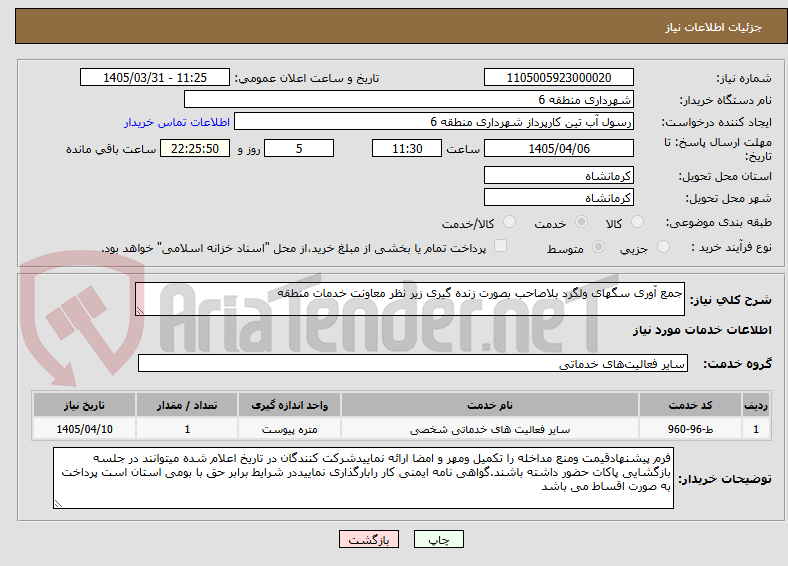
Task: Select the جزیی purchase type radio
Action: [x=663, y=246]
